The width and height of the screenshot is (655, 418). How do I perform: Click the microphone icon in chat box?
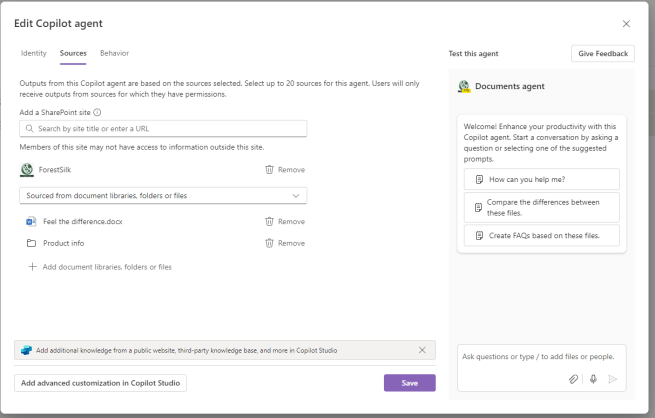593,379
